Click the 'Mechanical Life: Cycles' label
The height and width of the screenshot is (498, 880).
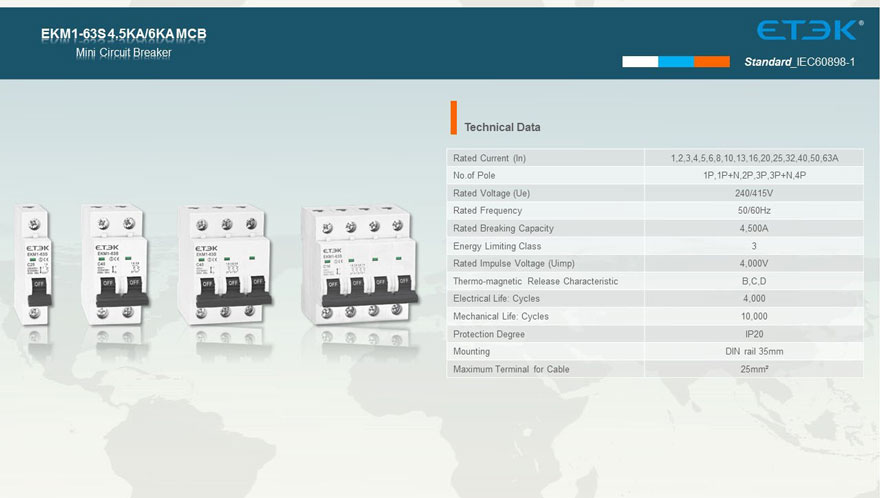pyautogui.click(x=501, y=317)
